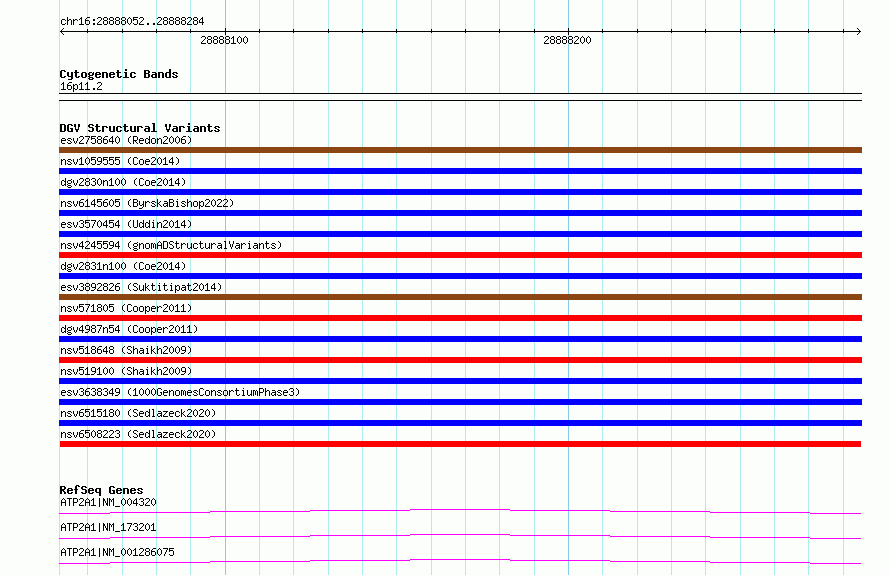Click the 16p11.2 cytogenetic band label
890x575 pixels.
81,86
